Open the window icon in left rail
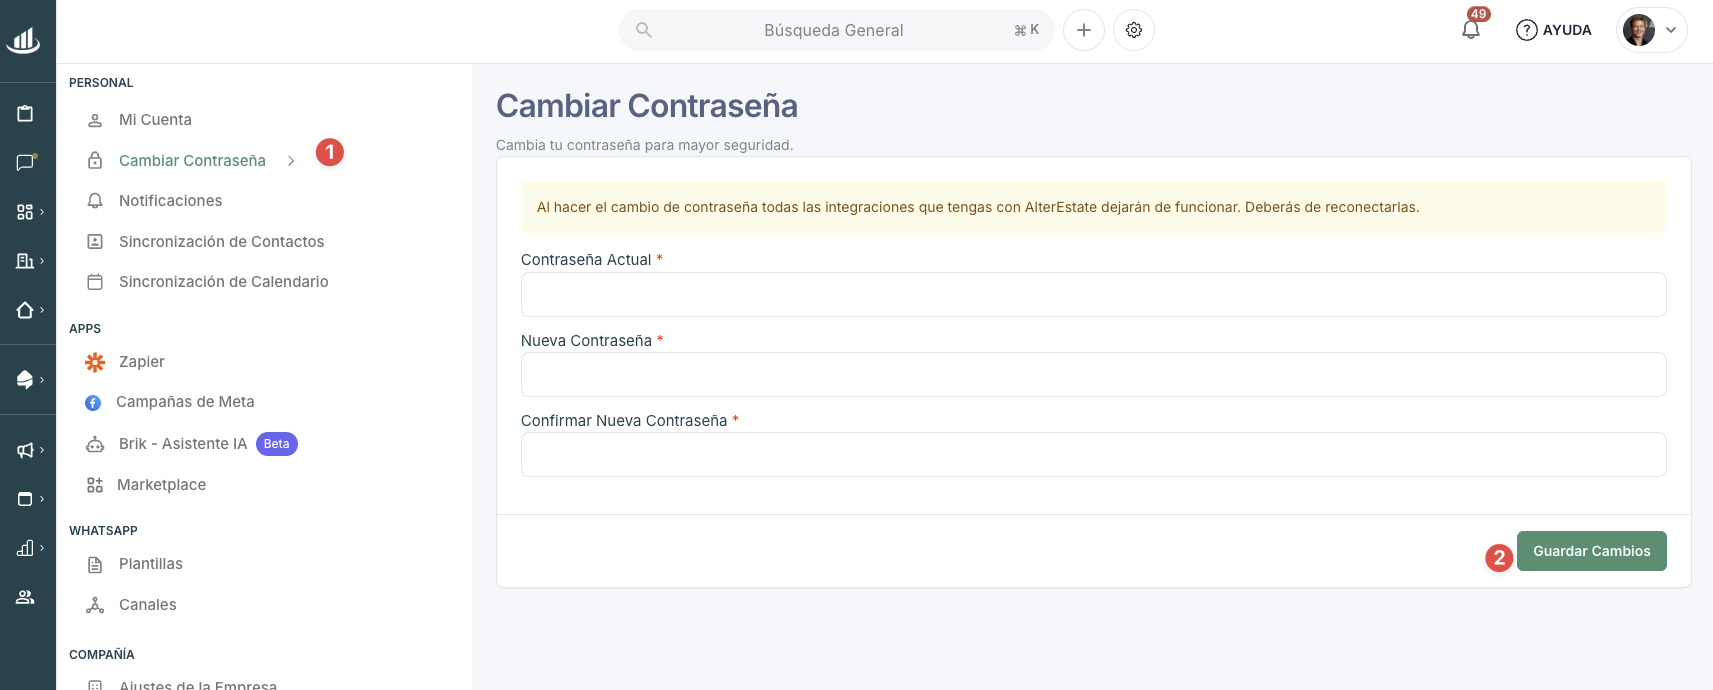The height and width of the screenshot is (690, 1713). click(25, 499)
